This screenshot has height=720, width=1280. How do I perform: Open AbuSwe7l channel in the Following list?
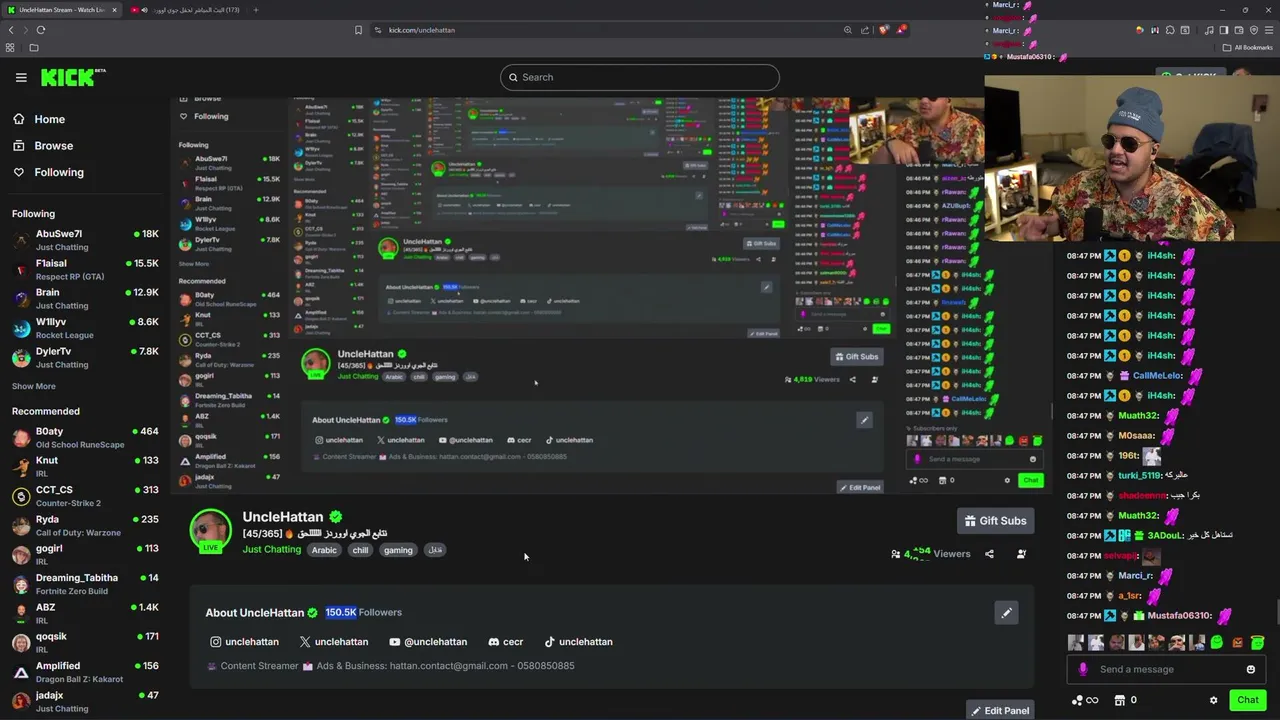tap(86, 240)
